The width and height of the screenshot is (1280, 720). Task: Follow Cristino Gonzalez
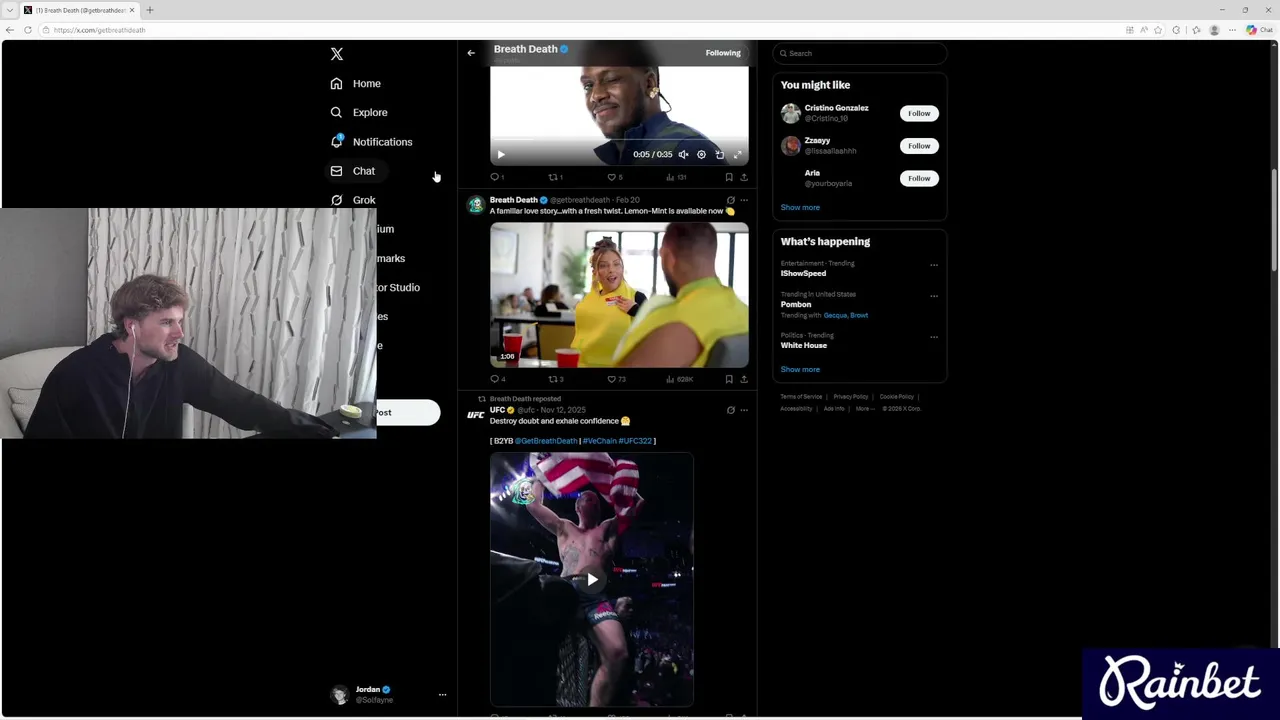[x=919, y=113]
